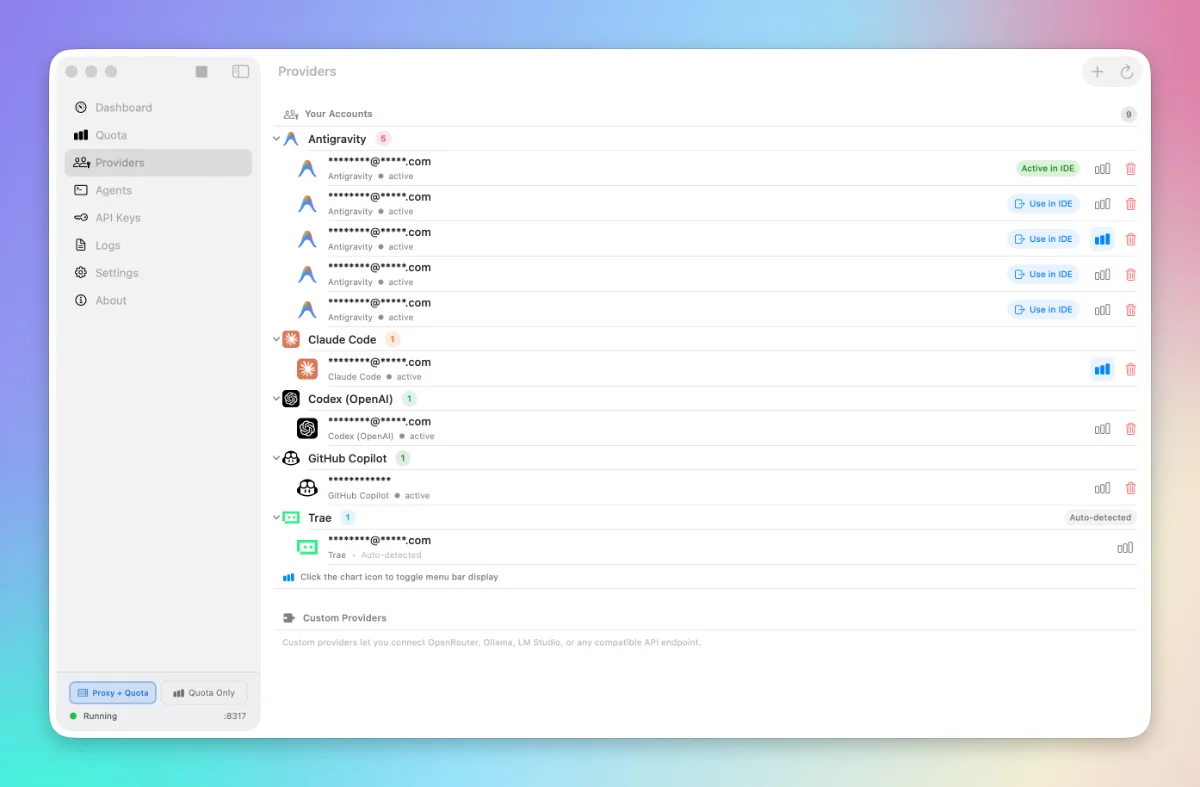Toggle menu bar chart for Trae account
This screenshot has width=1200, height=787.
[x=1125, y=548]
